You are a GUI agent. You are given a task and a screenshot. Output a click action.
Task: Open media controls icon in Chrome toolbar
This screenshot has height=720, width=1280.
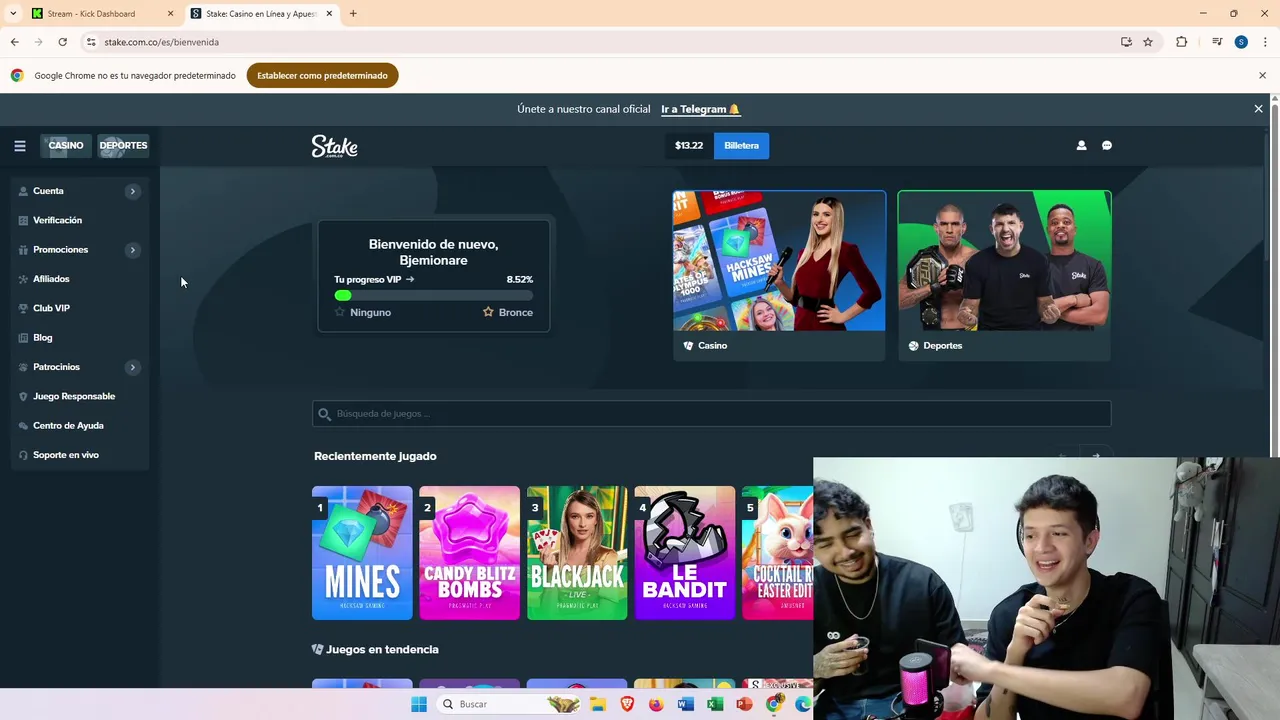(1217, 42)
